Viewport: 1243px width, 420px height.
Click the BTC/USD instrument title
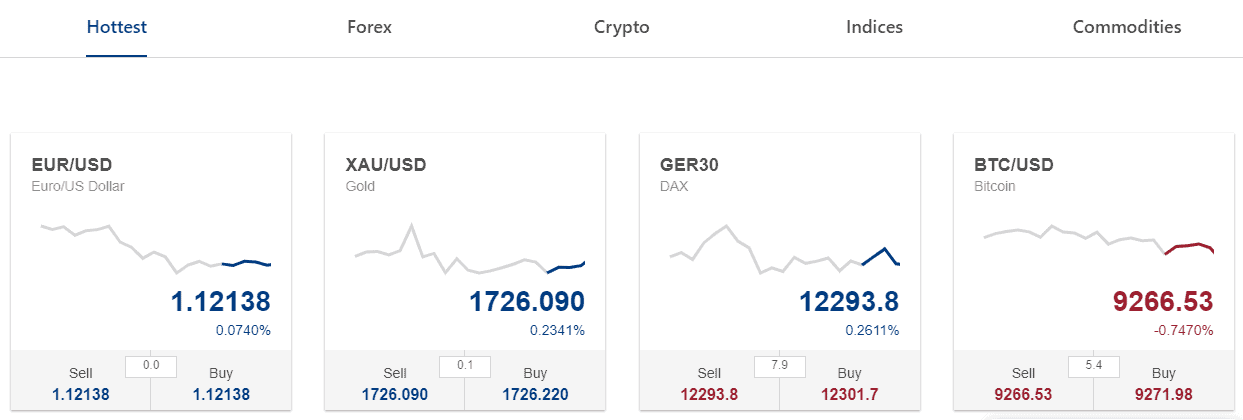pos(1013,165)
